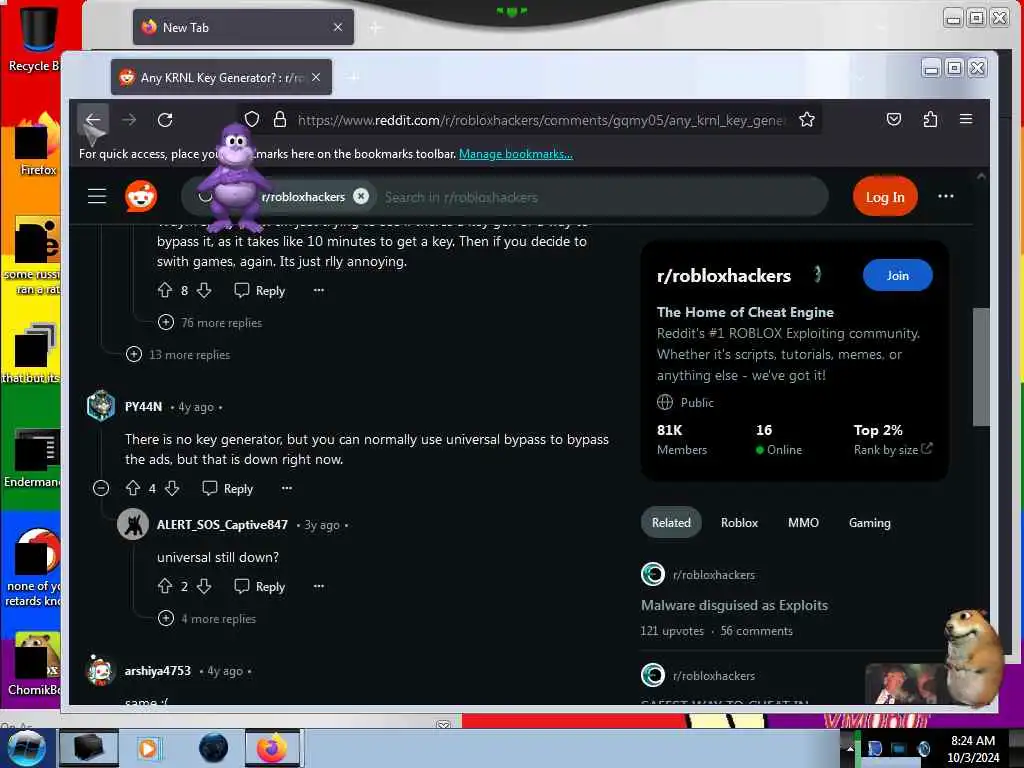Reply to ALERT_SOS_Captive847's comment
The image size is (1024, 768).
tap(260, 586)
